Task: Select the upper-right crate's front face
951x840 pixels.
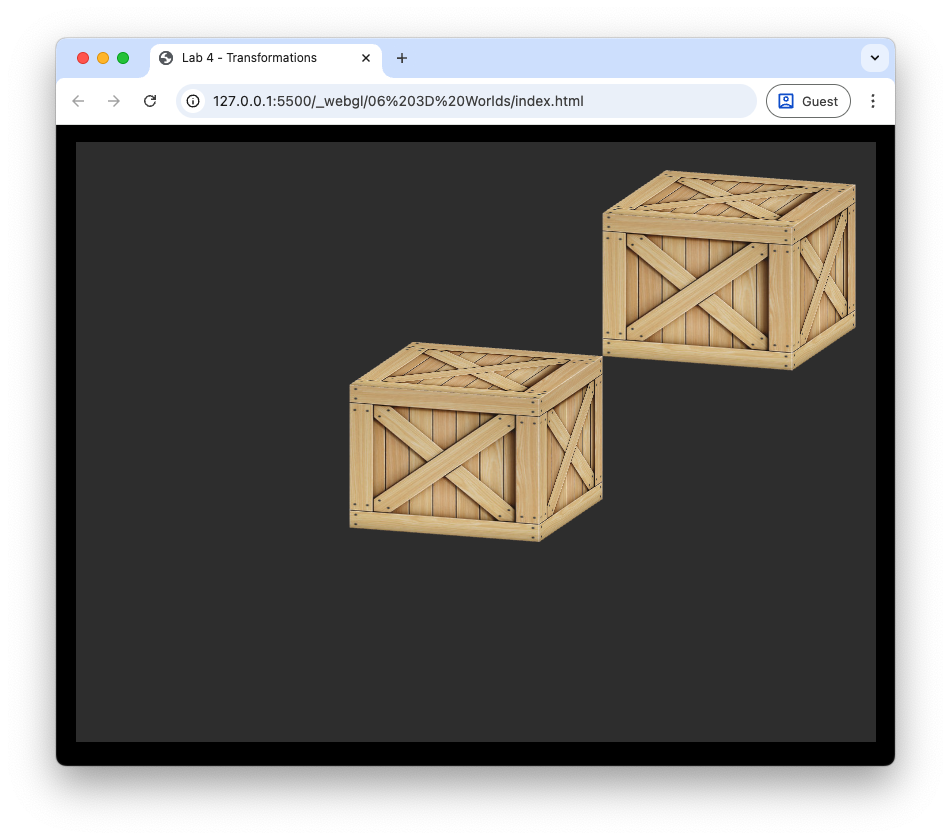Action: pyautogui.click(x=697, y=290)
